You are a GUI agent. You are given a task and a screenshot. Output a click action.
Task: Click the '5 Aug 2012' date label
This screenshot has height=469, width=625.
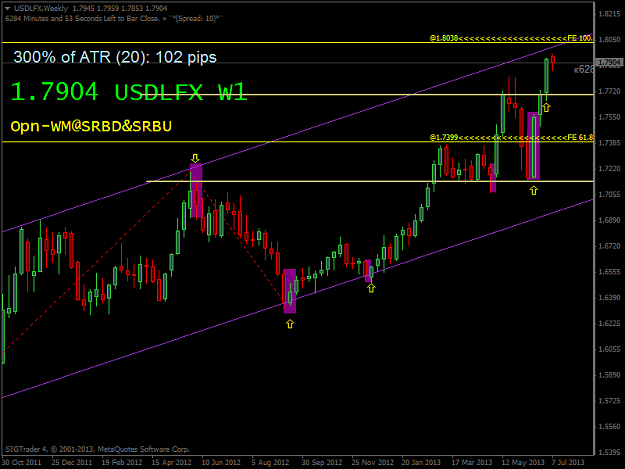click(270, 462)
